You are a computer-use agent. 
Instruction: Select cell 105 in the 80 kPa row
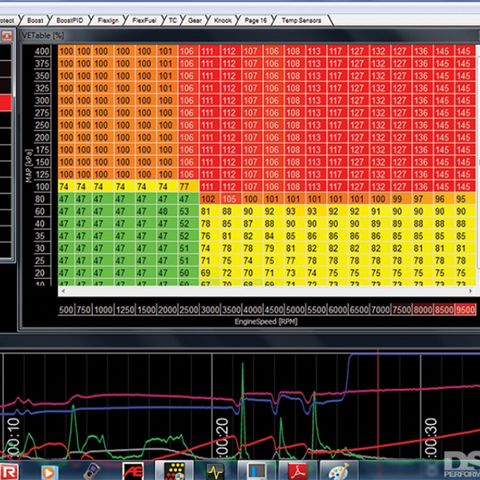pyautogui.click(x=229, y=199)
